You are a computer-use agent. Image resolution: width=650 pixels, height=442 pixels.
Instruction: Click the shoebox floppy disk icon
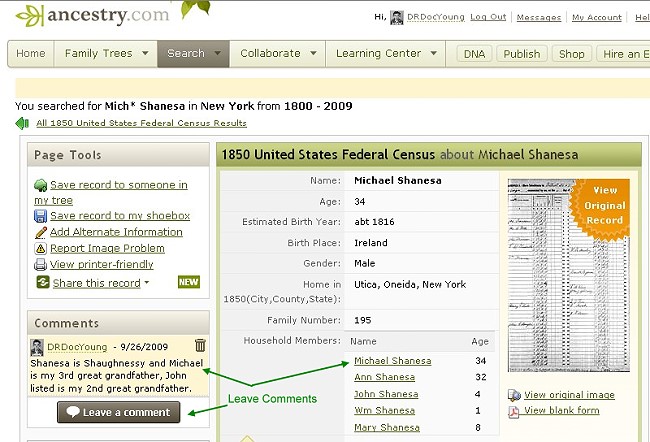coord(40,216)
